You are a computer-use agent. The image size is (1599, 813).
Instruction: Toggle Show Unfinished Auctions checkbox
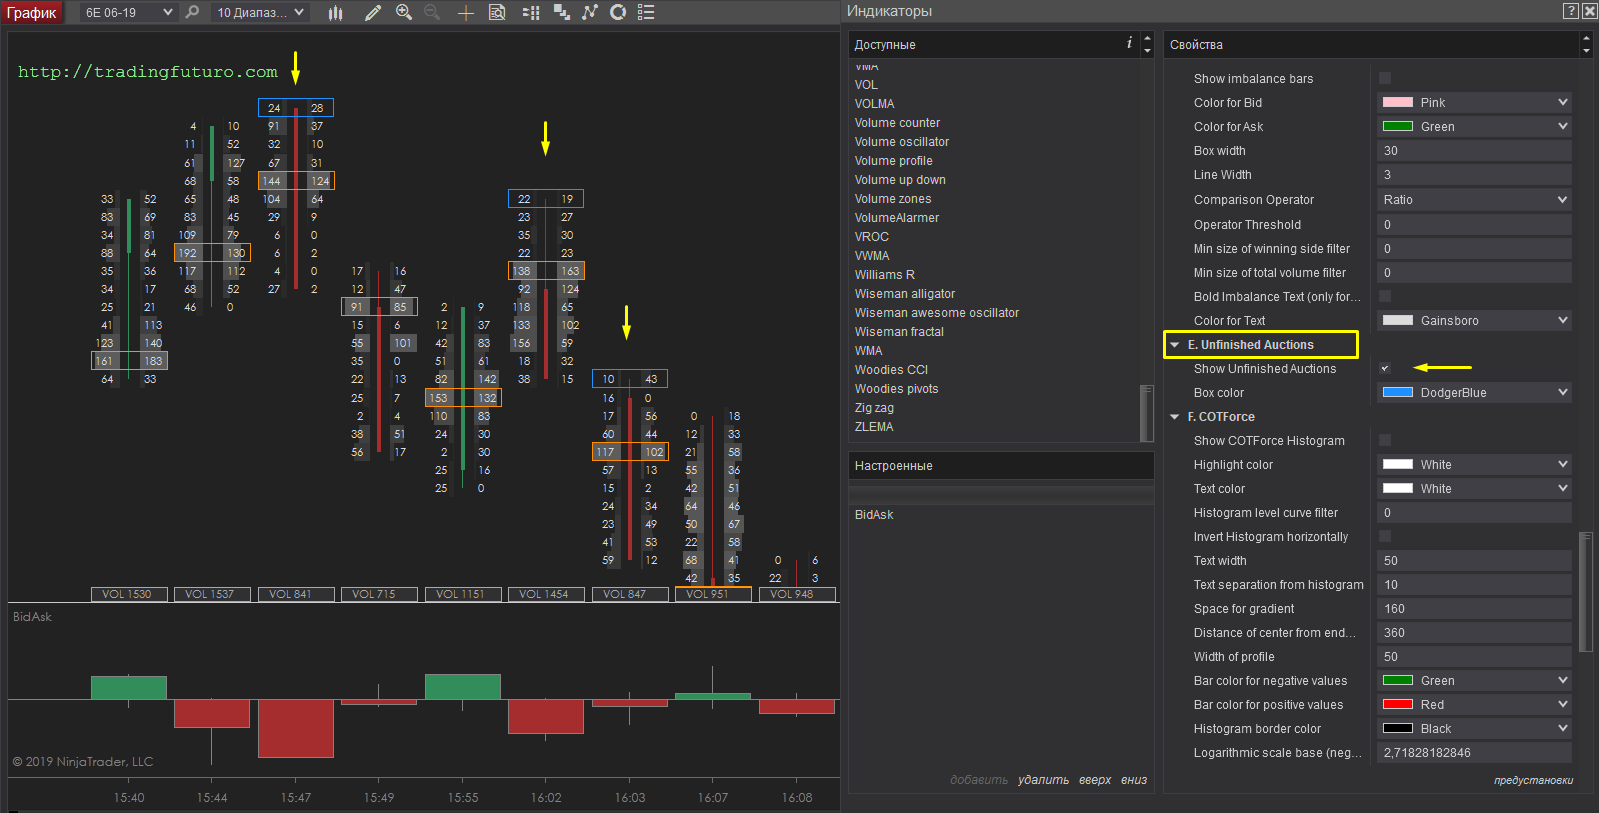pos(1385,368)
